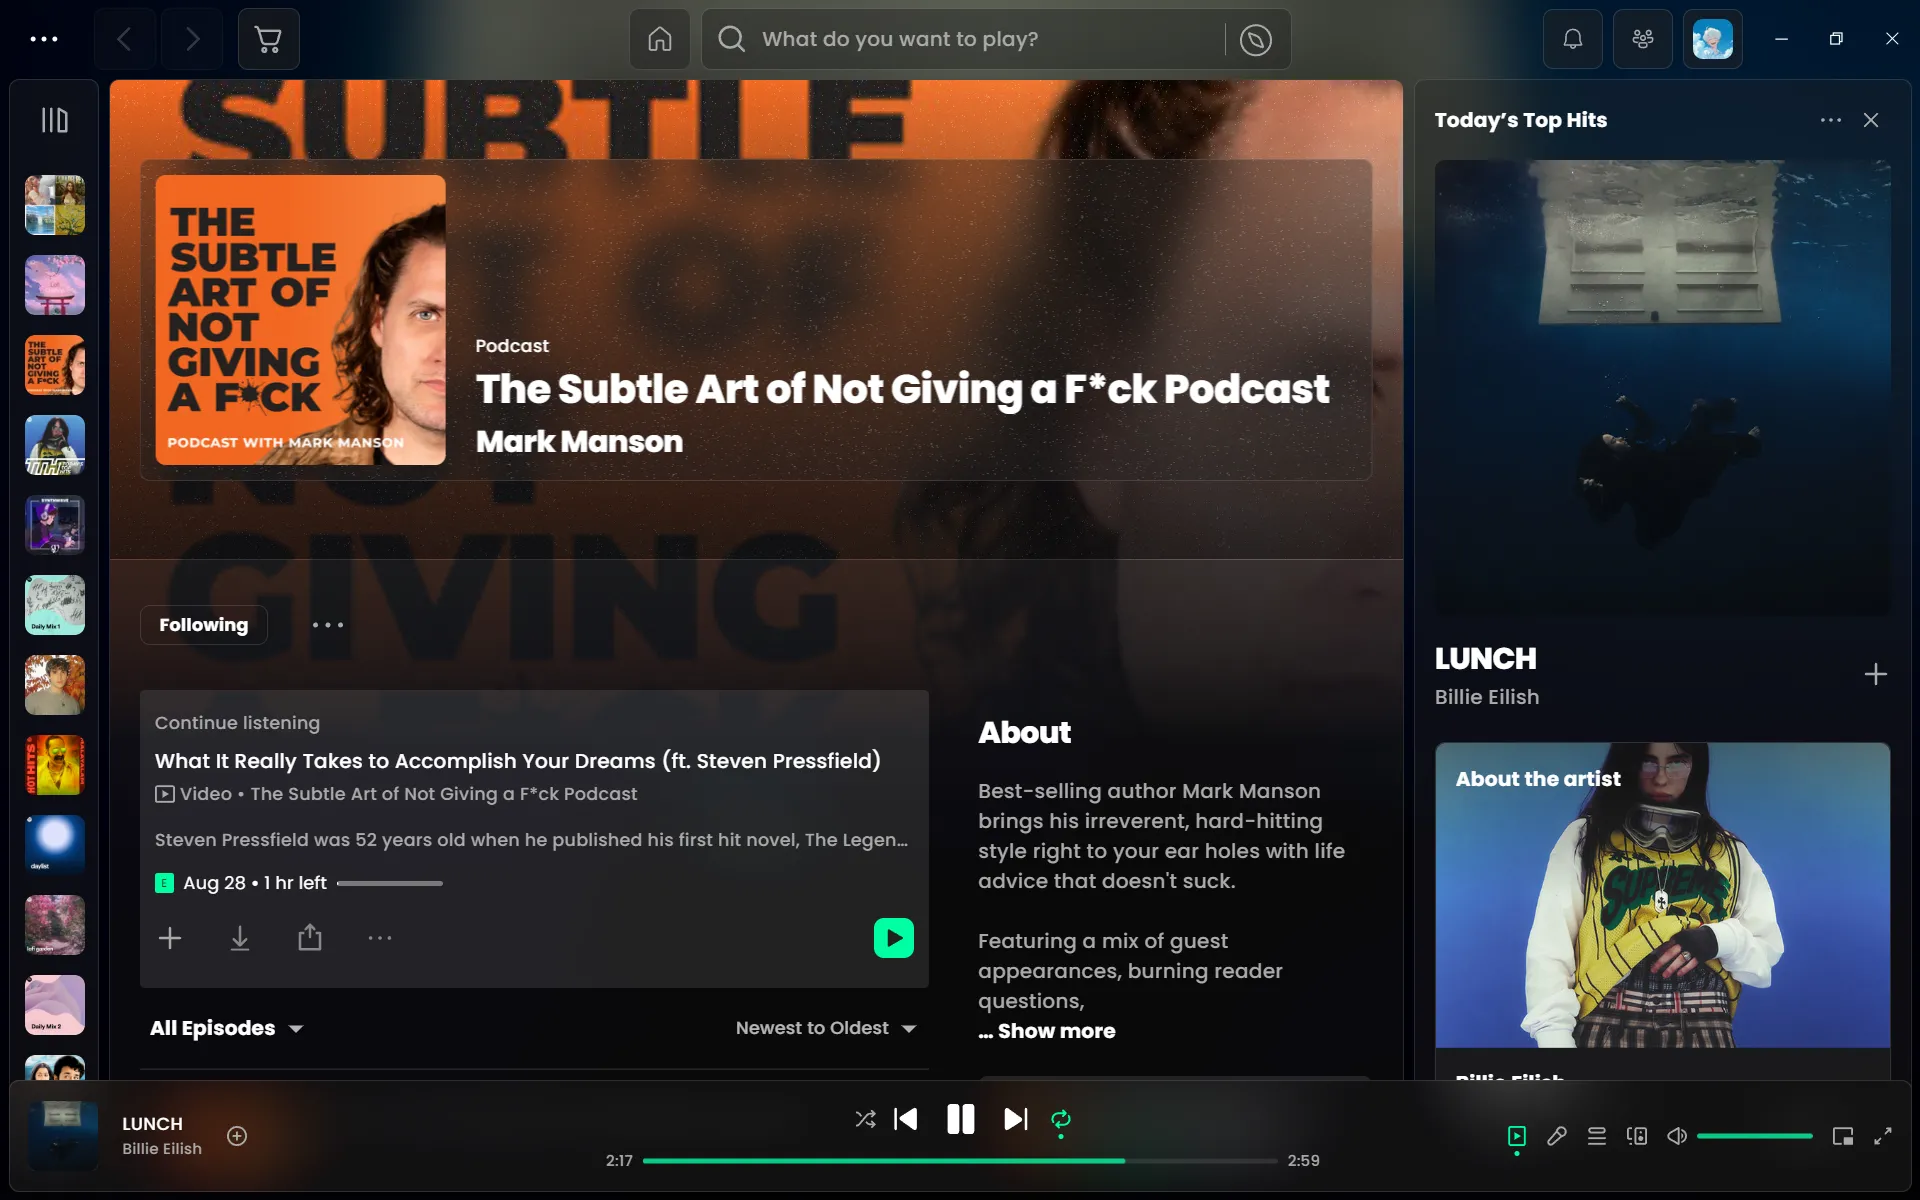
Task: Pause playback
Action: click(961, 1119)
